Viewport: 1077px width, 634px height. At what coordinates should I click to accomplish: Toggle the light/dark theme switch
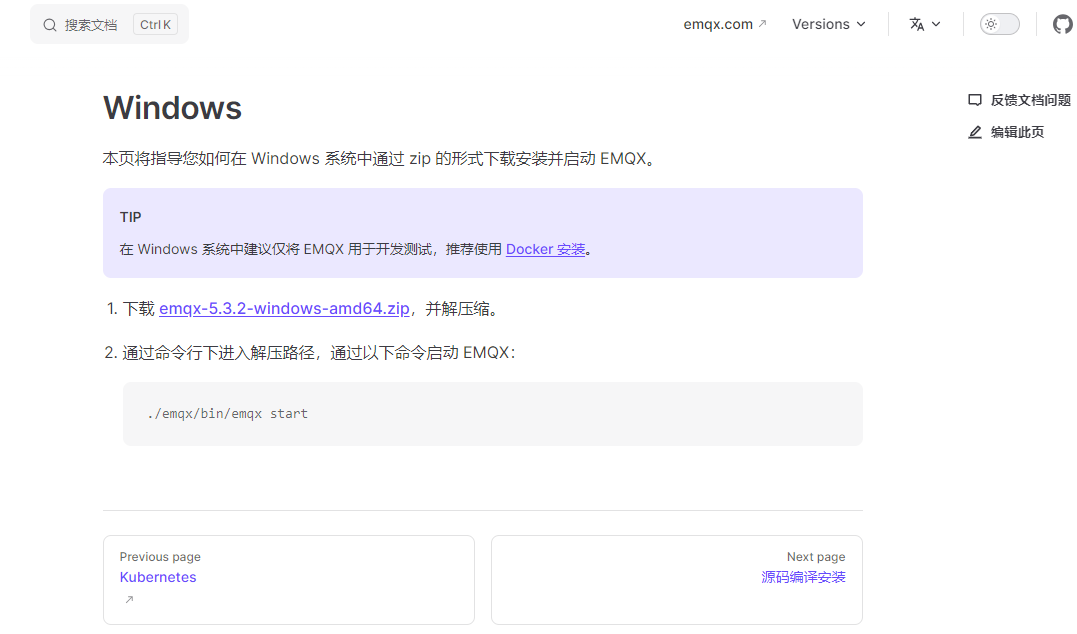click(x=999, y=24)
